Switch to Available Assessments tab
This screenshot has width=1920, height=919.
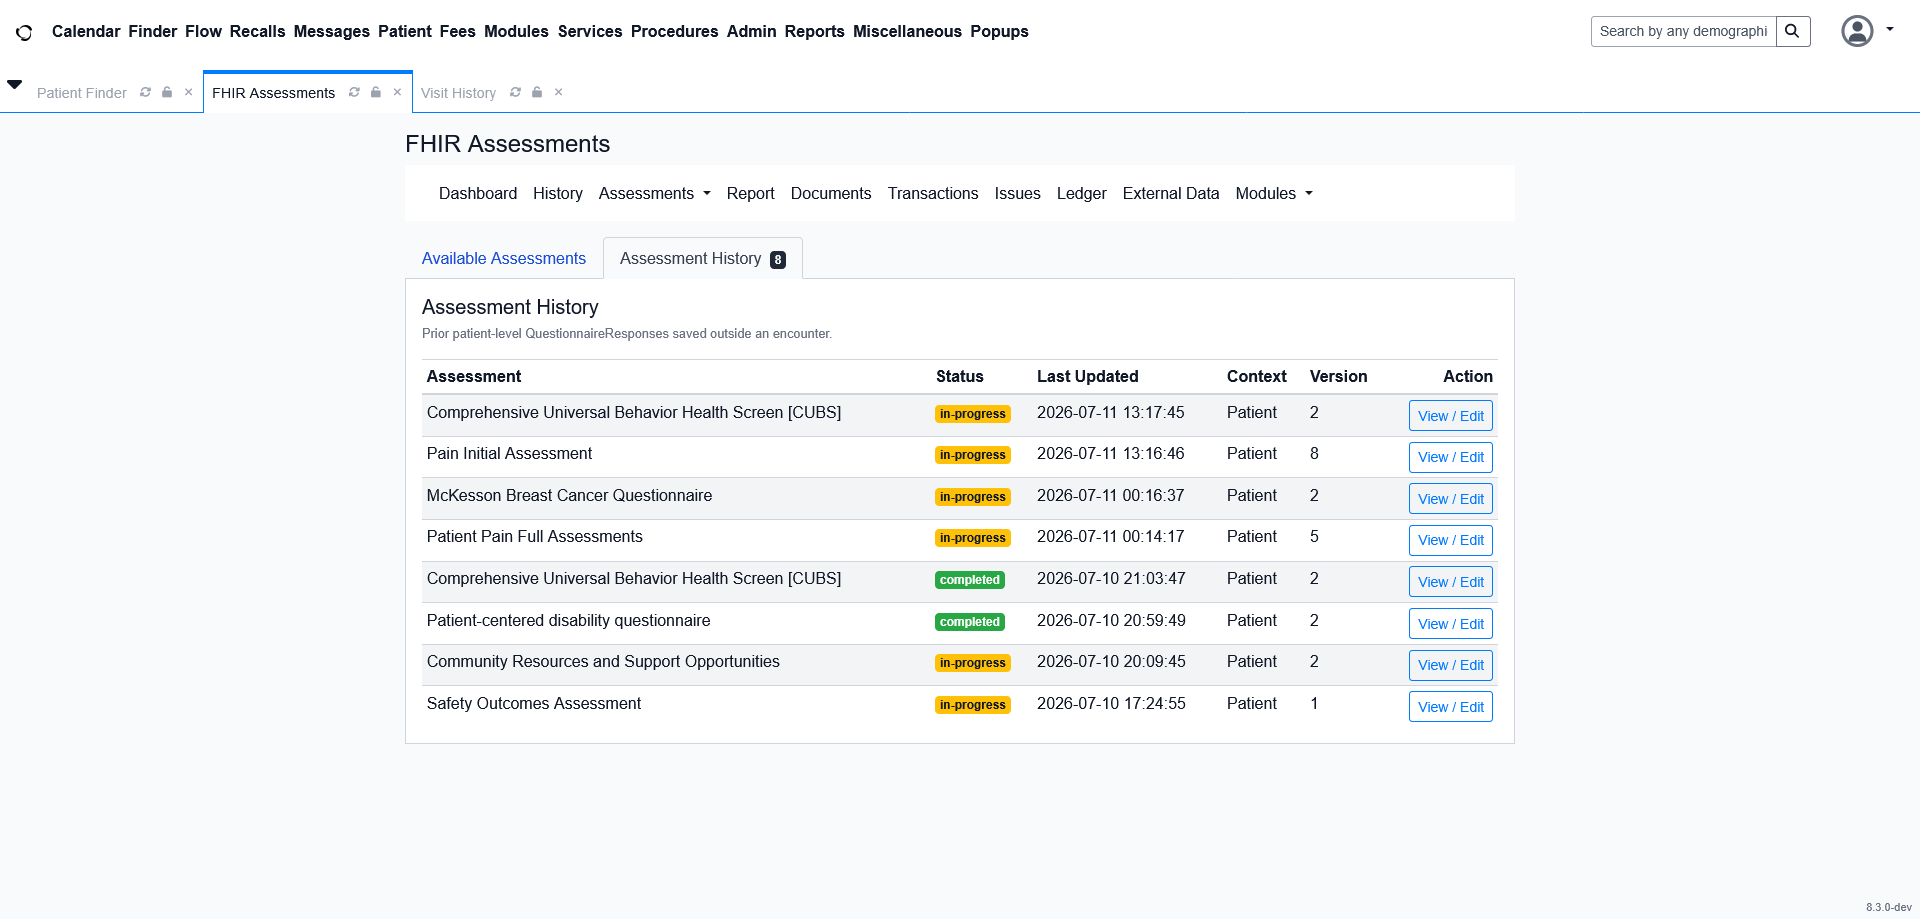click(x=504, y=258)
